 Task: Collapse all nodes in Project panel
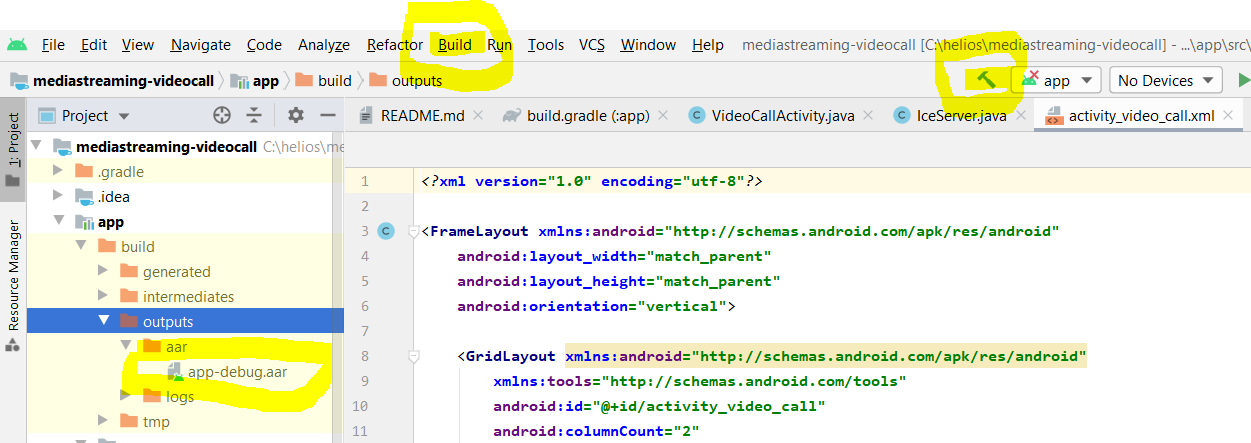coord(254,115)
